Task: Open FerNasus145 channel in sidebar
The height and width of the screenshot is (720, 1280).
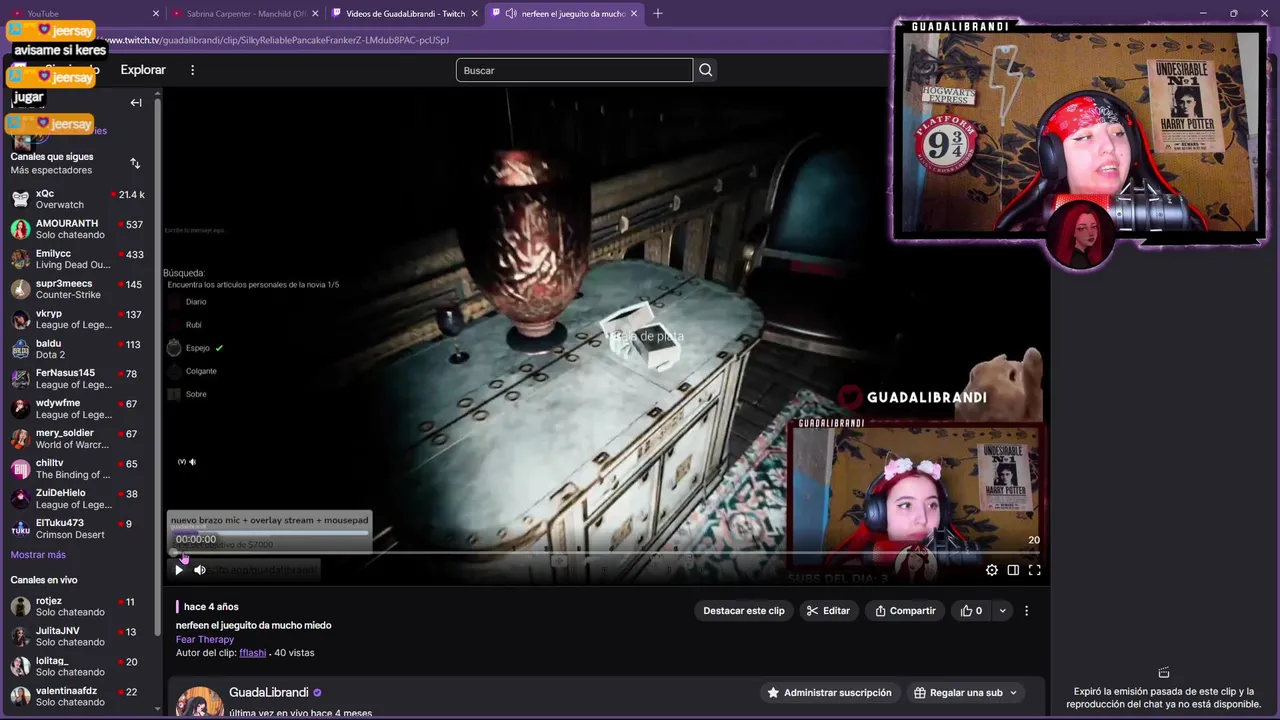Action: pos(78,379)
